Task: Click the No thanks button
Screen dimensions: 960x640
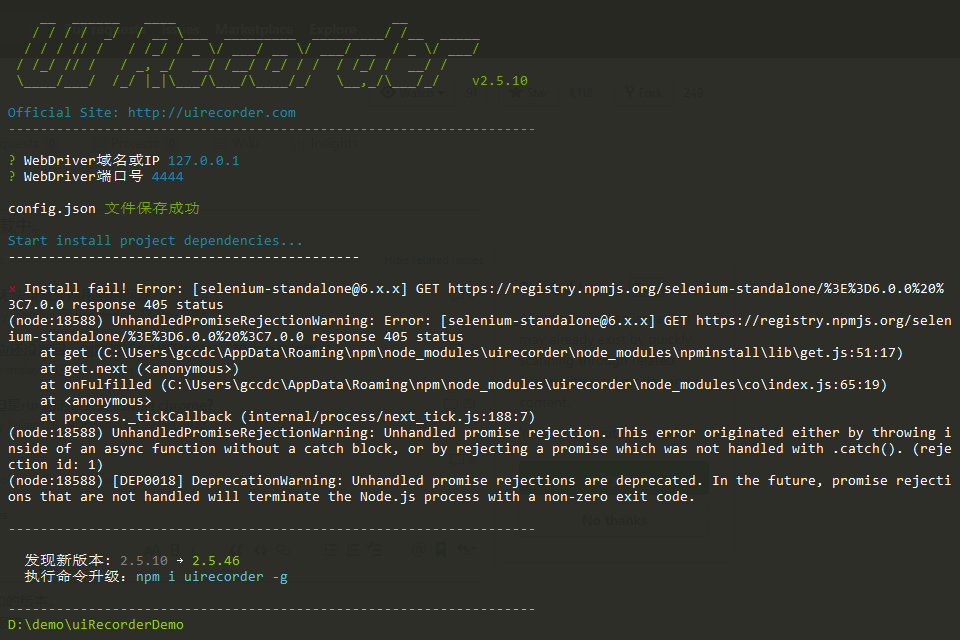Action: pos(615,520)
